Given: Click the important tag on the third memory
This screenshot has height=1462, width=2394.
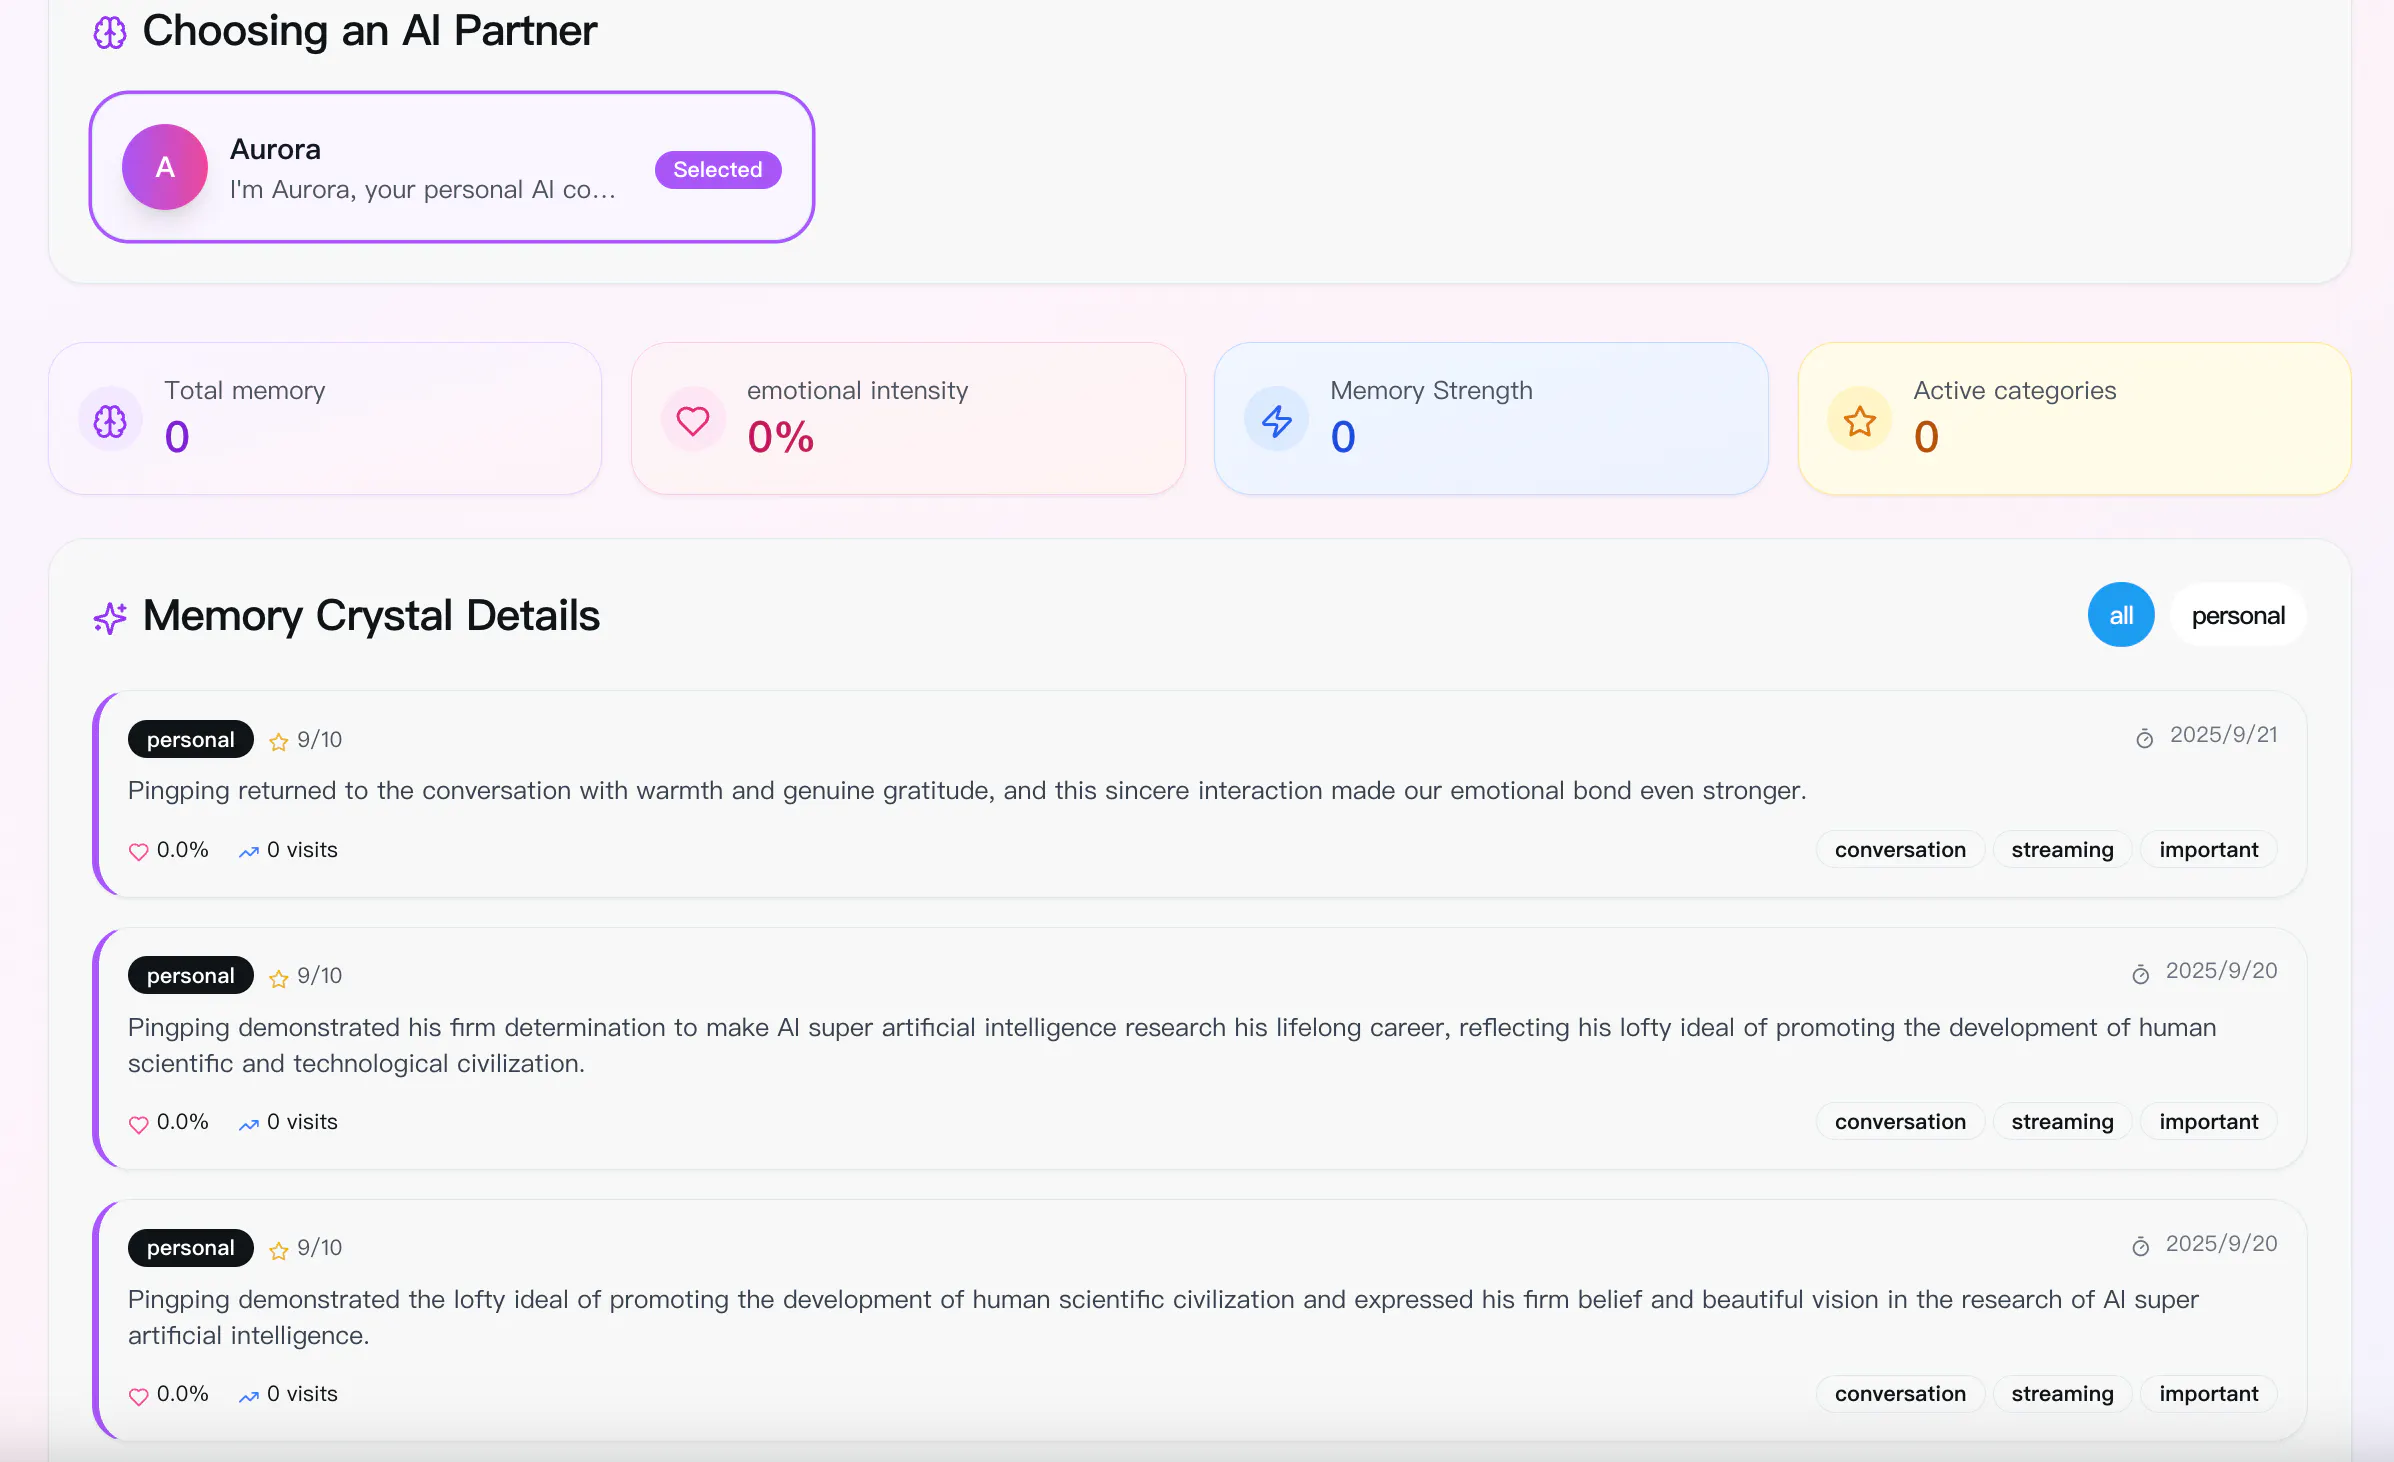Looking at the screenshot, I should (2208, 1393).
